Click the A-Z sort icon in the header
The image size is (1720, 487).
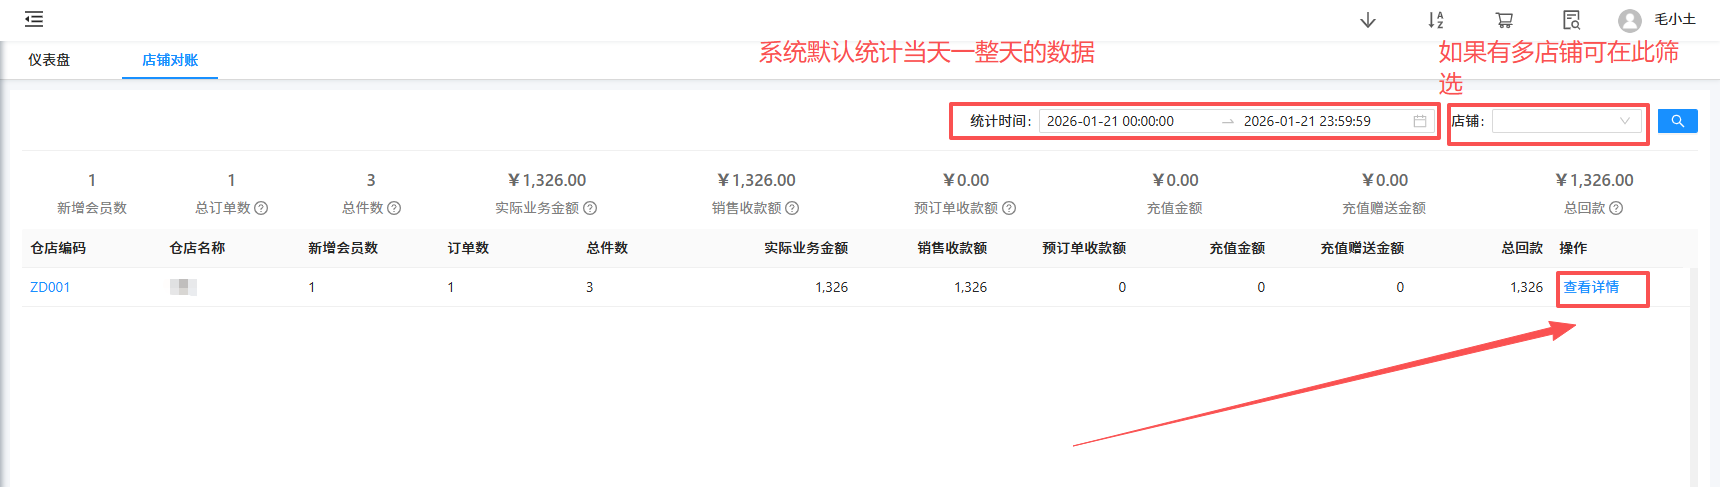point(1436,20)
